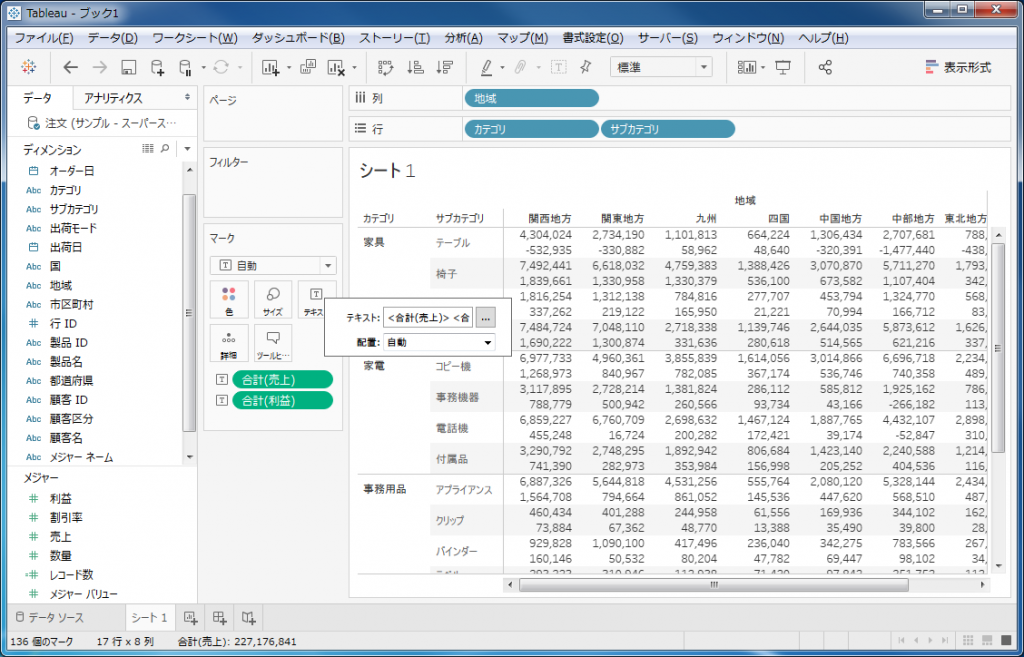Screen dimensions: 1024x657
Task: Open the 詳細 (Detail) marks button
Action: (229, 343)
